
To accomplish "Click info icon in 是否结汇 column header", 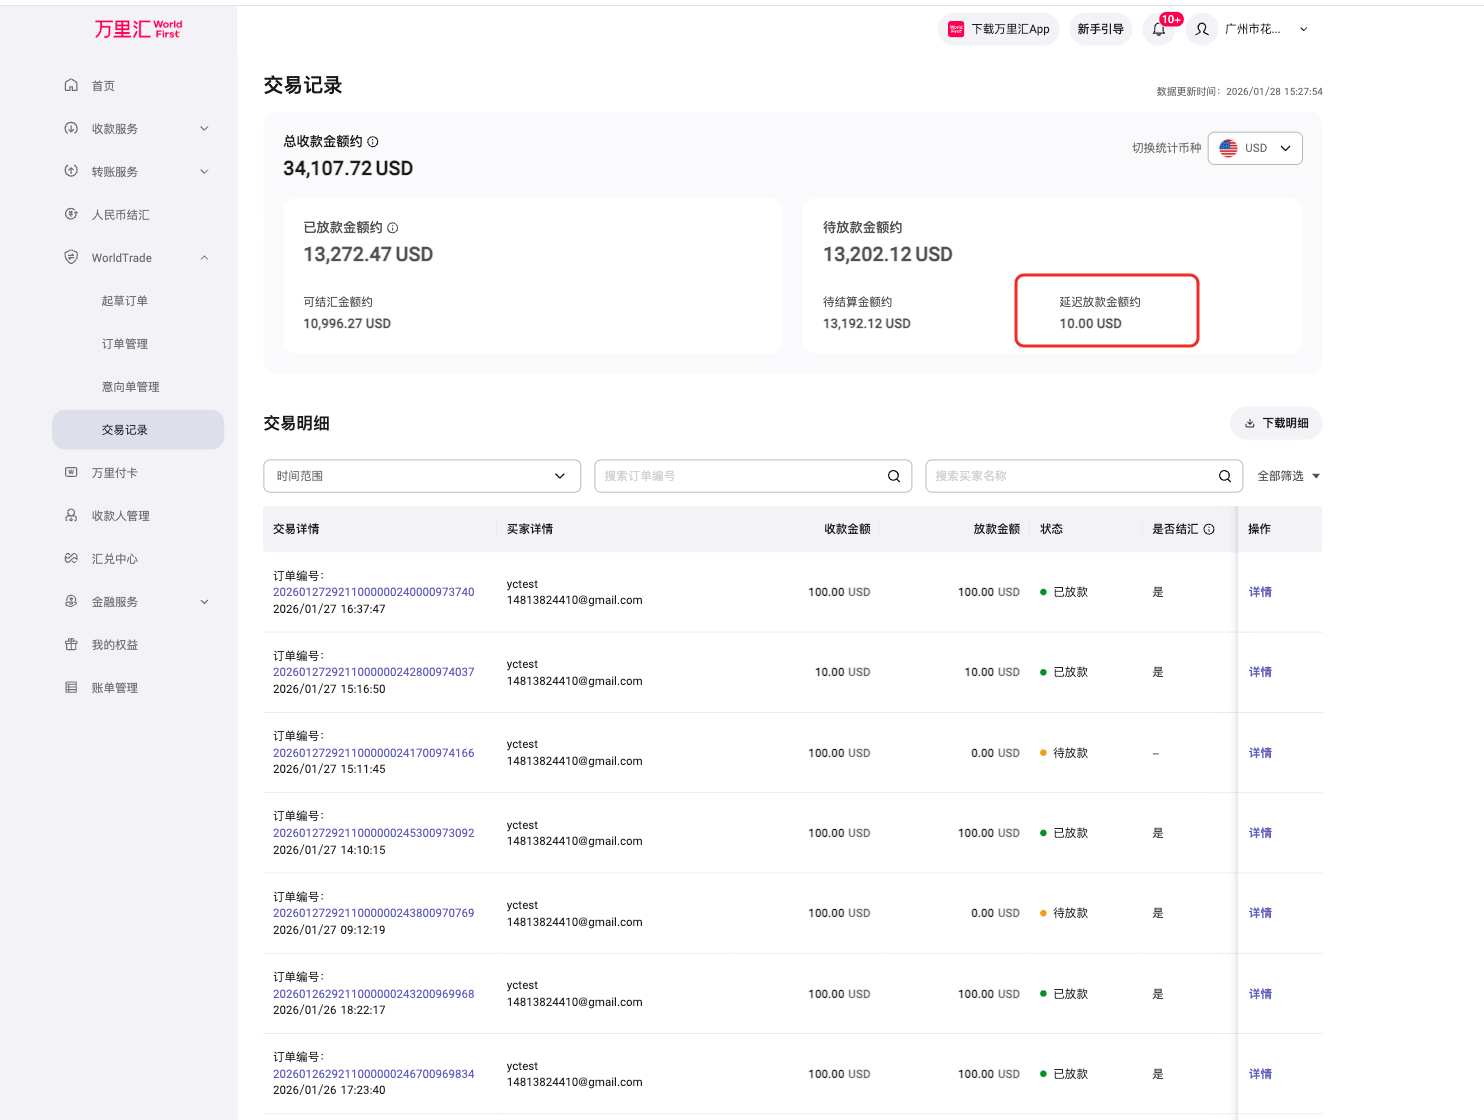I will pos(1209,529).
